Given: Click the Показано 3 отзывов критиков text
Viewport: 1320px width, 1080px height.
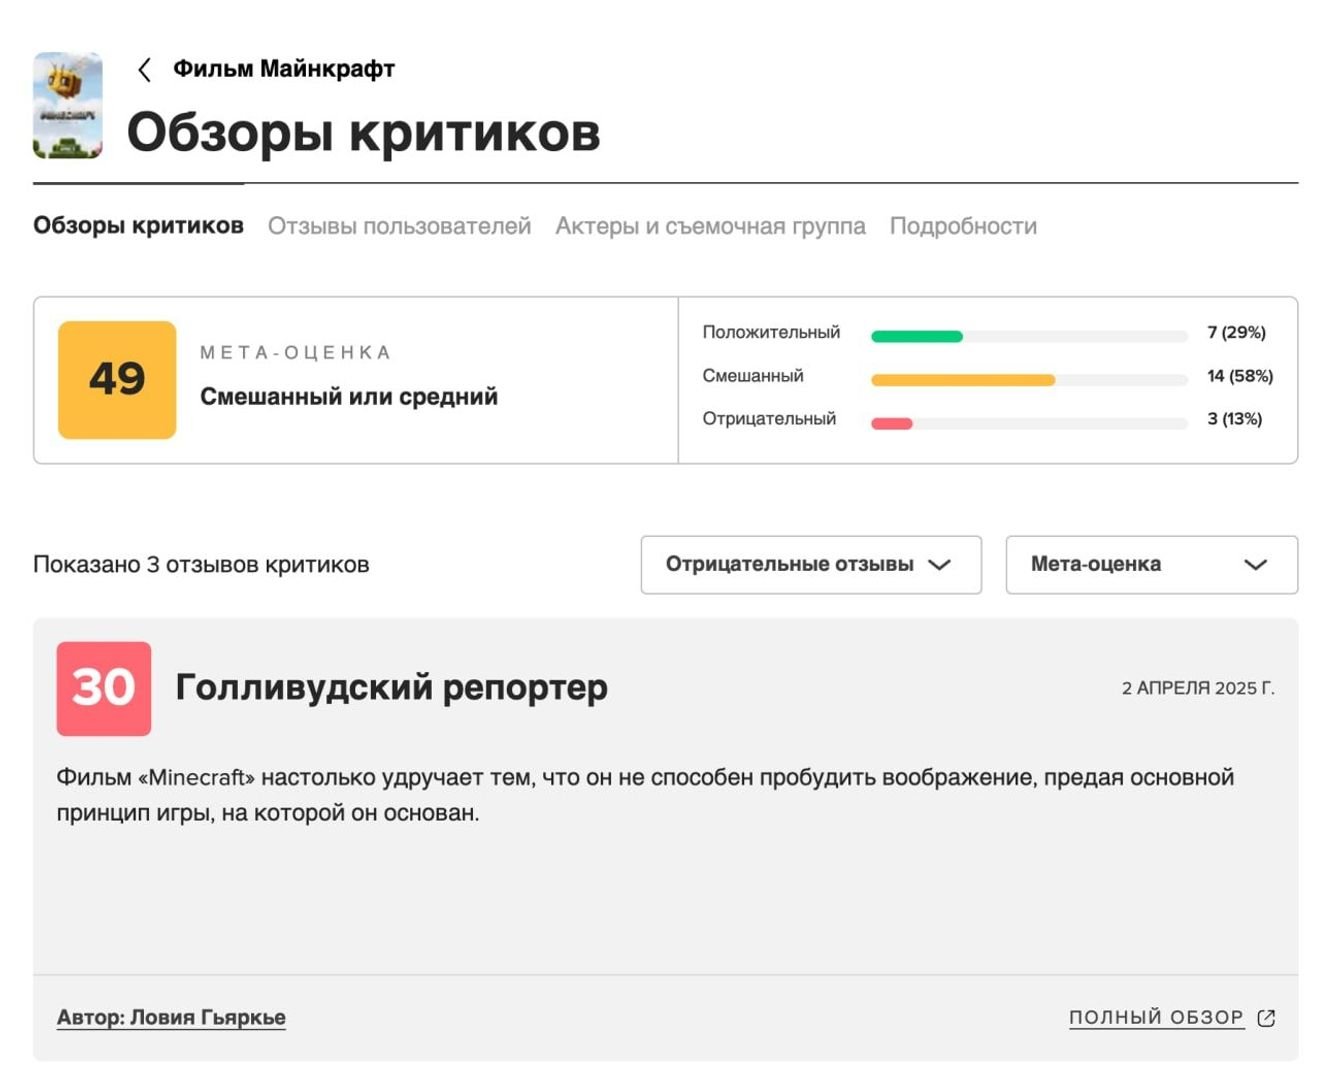Looking at the screenshot, I should pos(201,565).
